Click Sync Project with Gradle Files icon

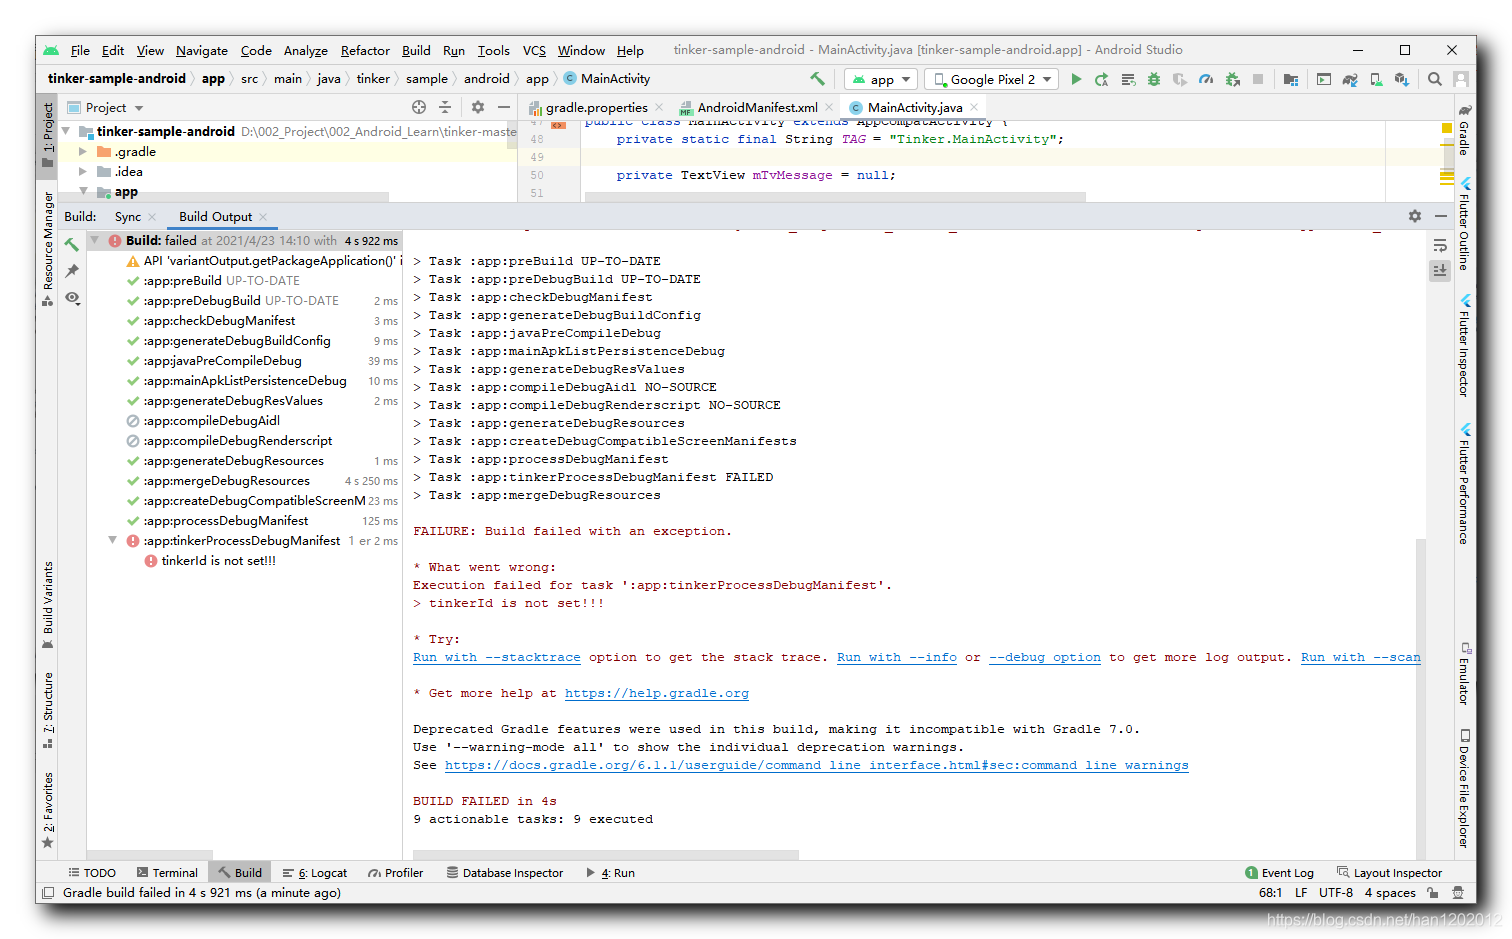click(1350, 79)
